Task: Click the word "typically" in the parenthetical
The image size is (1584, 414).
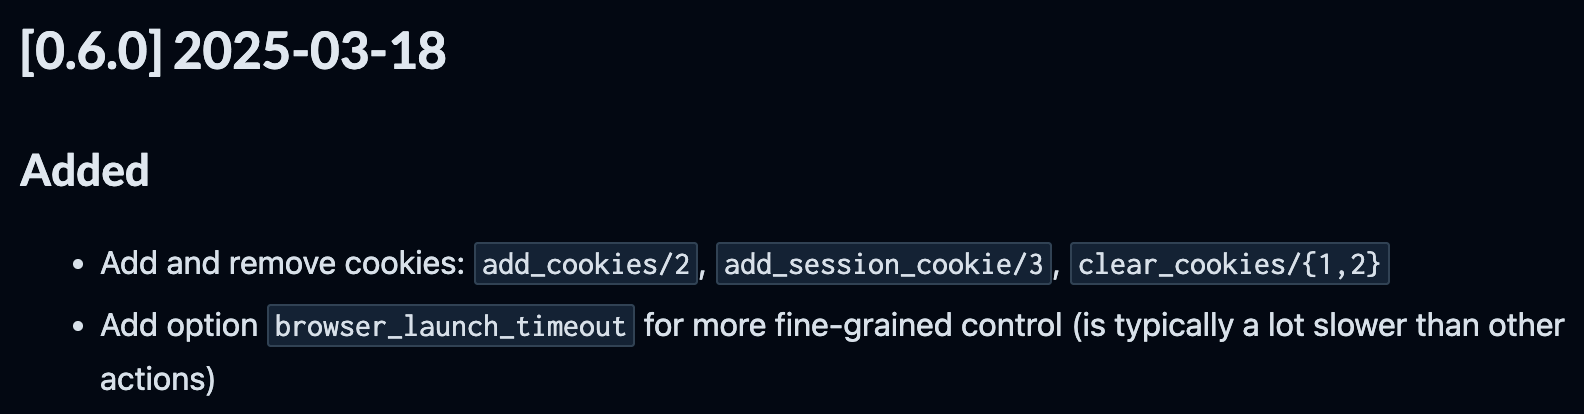Action: [1174, 325]
